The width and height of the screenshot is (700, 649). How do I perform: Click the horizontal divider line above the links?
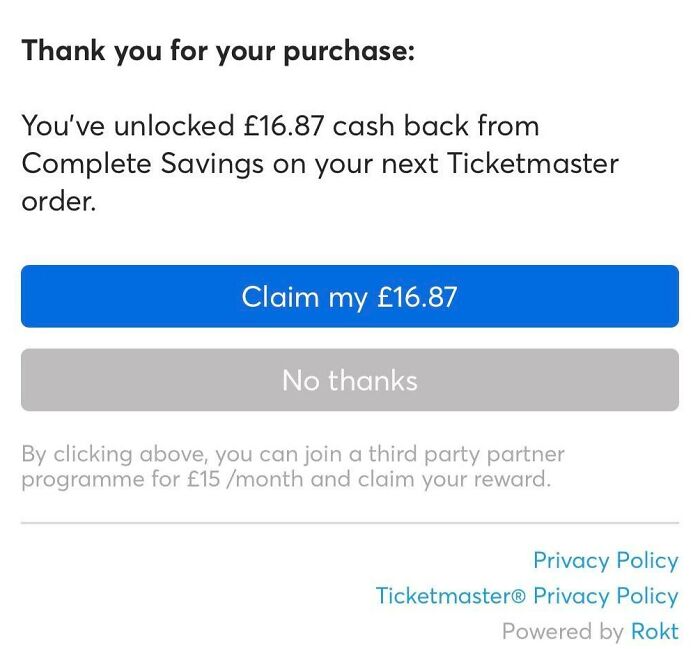(349, 523)
